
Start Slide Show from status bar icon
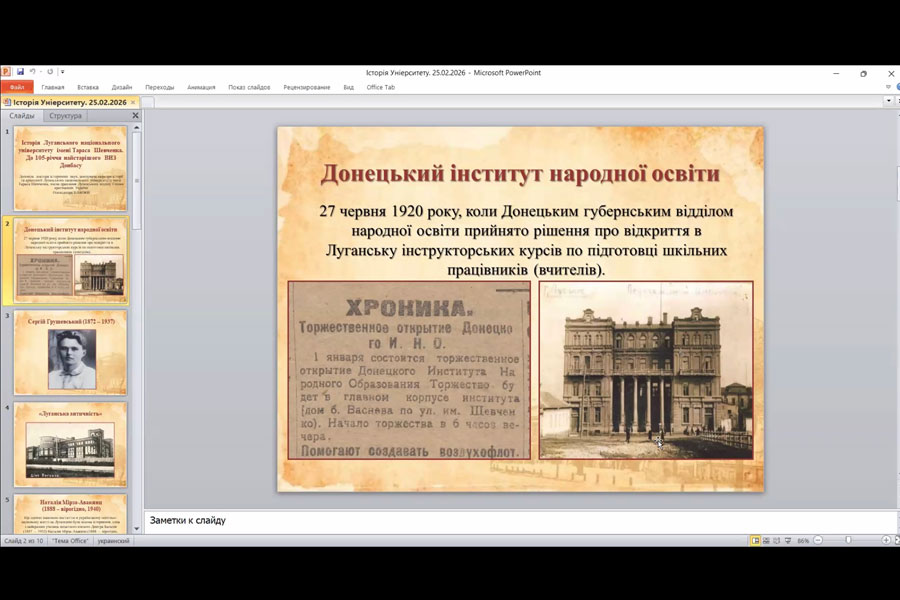(x=788, y=540)
